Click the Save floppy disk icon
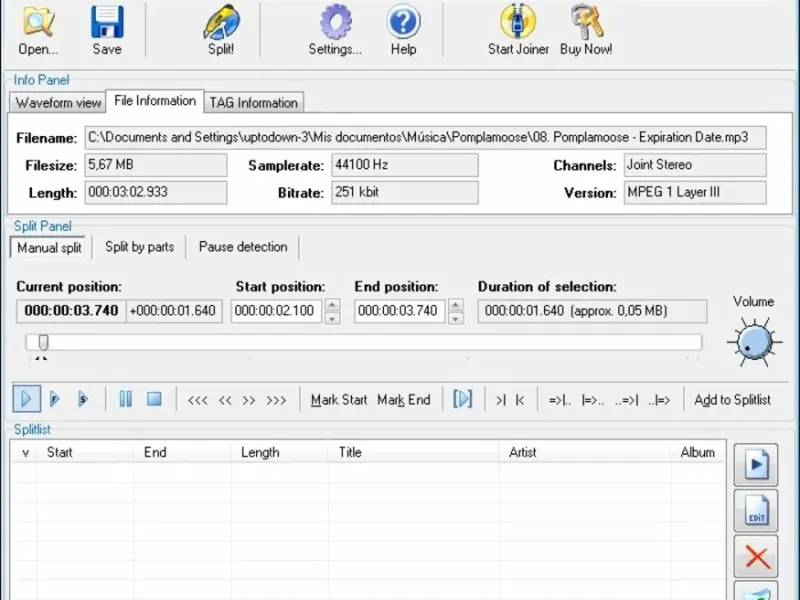 tap(107, 30)
